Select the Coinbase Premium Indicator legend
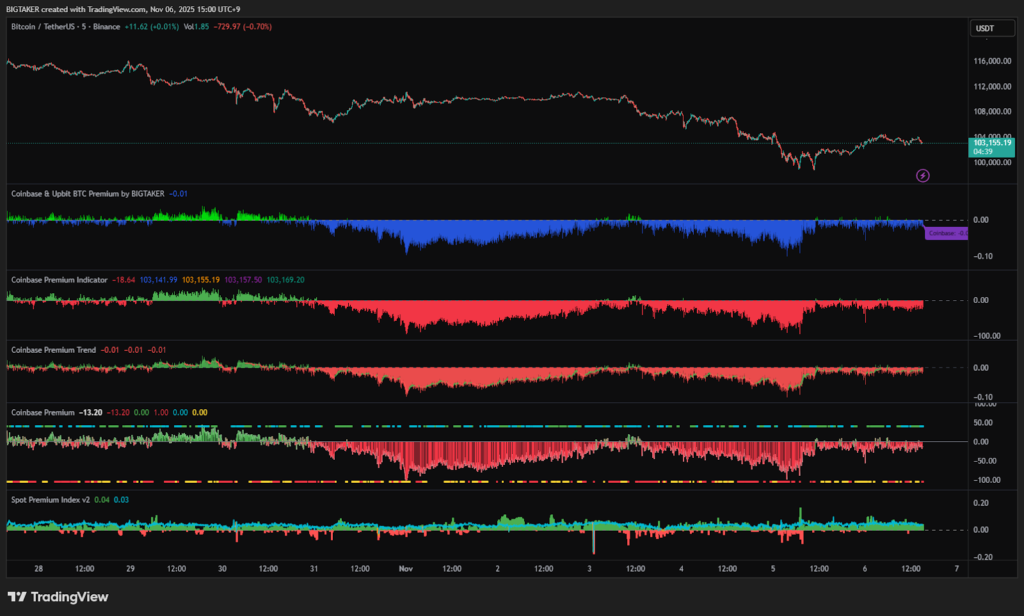Viewport: 1024px width, 616px height. pyautogui.click(x=59, y=280)
